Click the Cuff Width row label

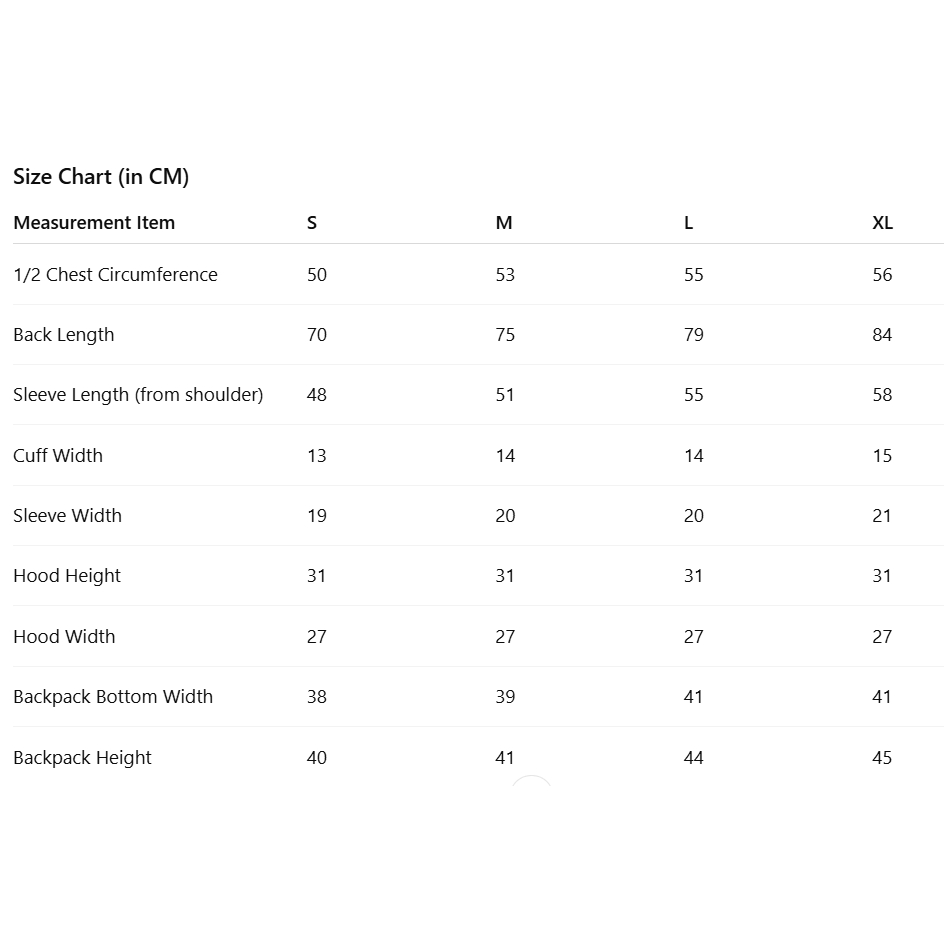coord(58,456)
